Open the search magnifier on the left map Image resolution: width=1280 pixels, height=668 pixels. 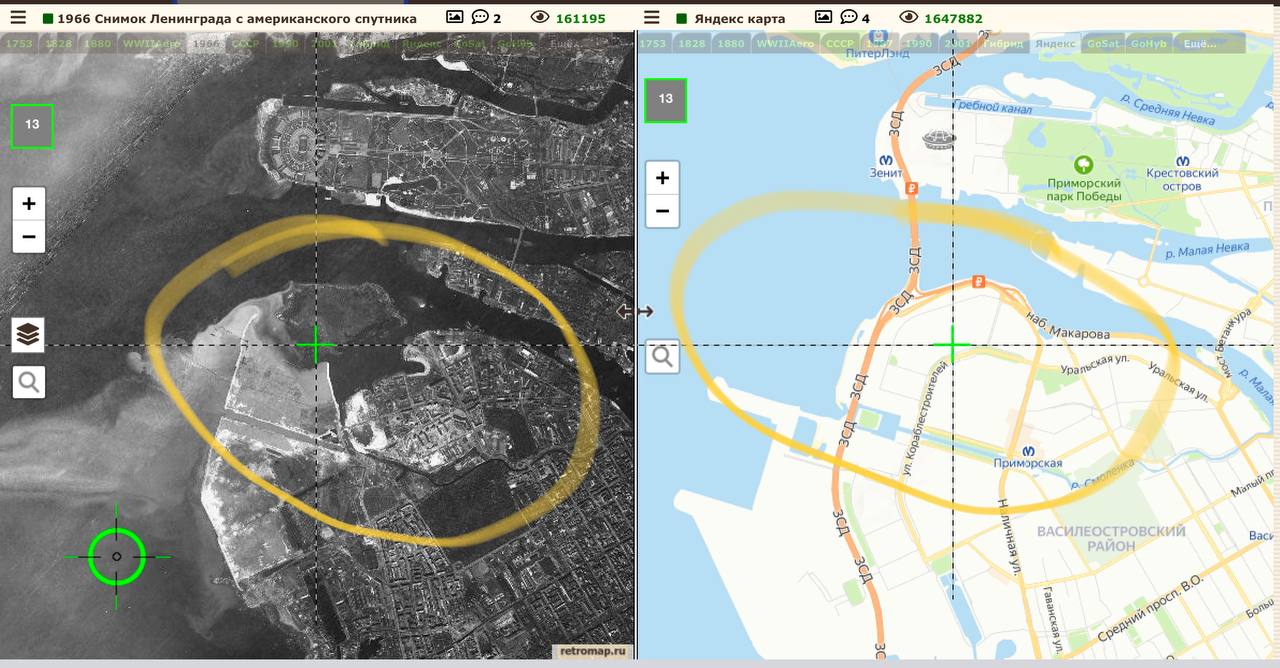pyautogui.click(x=28, y=382)
